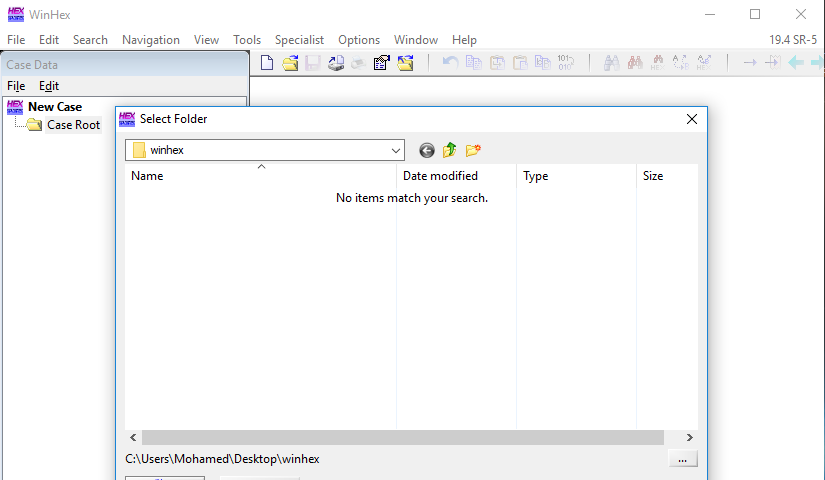The height and width of the screenshot is (480, 825).
Task: Click the copy-with-letters toolbar icon
Action: coord(542,63)
